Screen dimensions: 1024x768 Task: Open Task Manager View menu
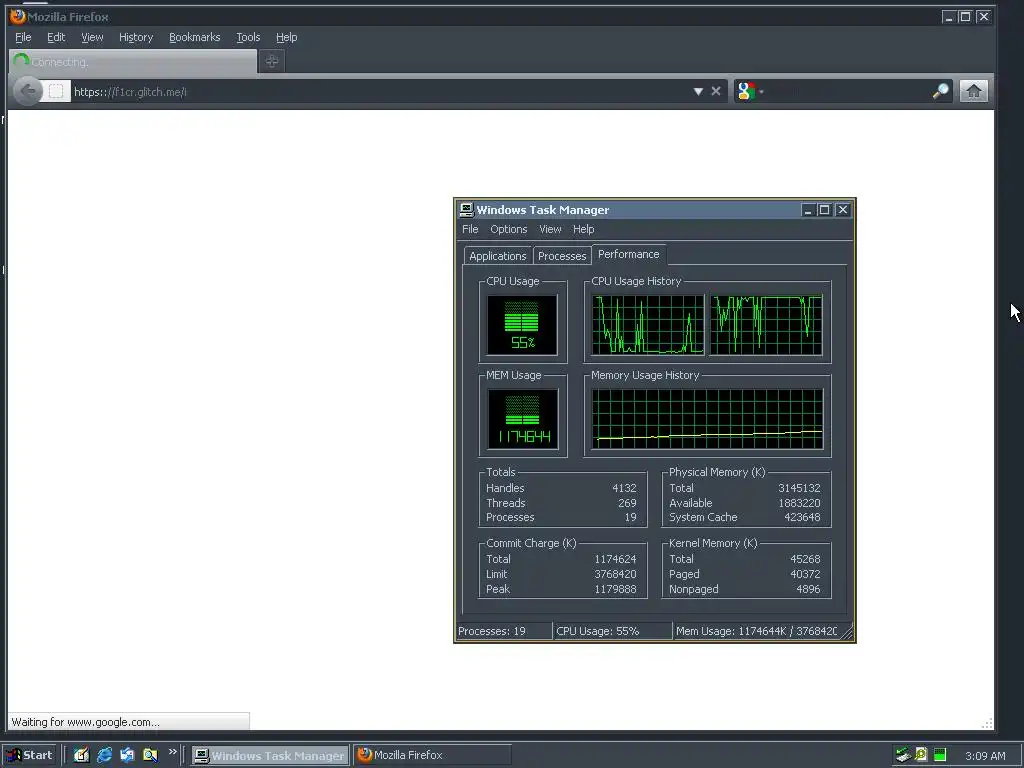pos(550,229)
